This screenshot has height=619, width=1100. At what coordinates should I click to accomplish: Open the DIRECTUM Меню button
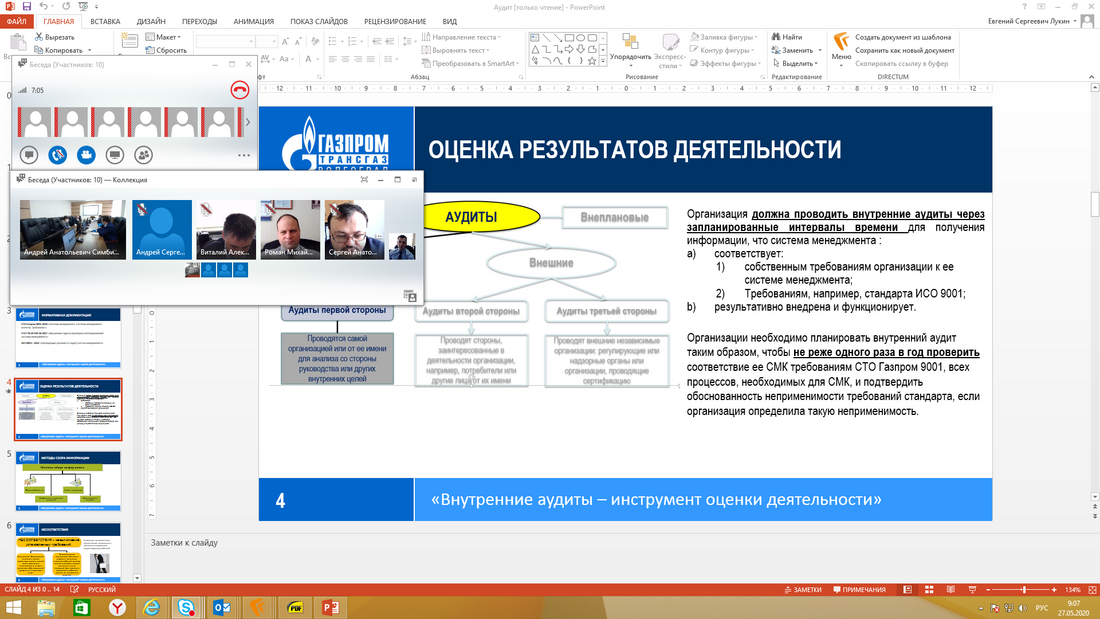[x=841, y=48]
